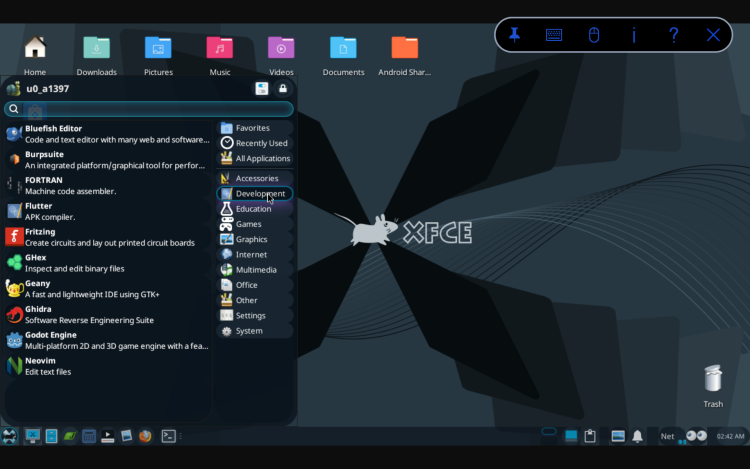Viewport: 750px width, 469px height.
Task: Select the Settings category
Action: pyautogui.click(x=255, y=316)
